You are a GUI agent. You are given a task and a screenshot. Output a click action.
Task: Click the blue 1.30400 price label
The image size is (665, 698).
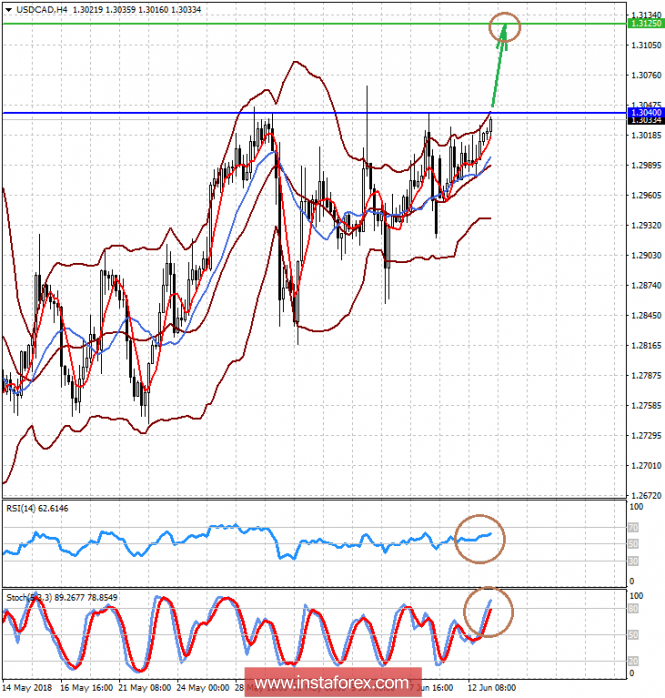pos(644,113)
